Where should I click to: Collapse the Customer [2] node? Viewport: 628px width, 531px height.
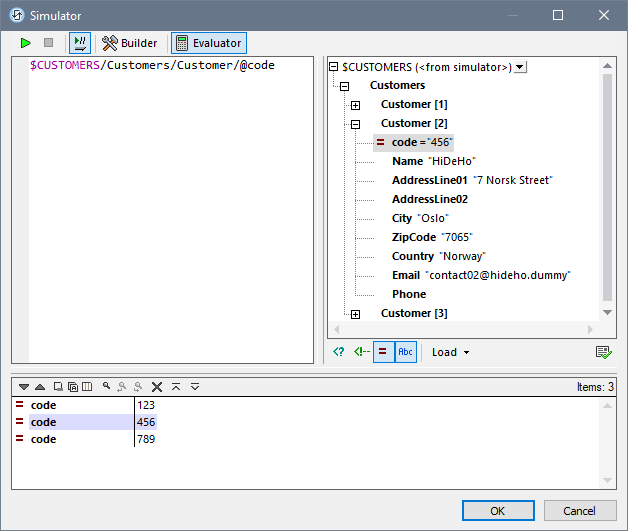pyautogui.click(x=355, y=124)
